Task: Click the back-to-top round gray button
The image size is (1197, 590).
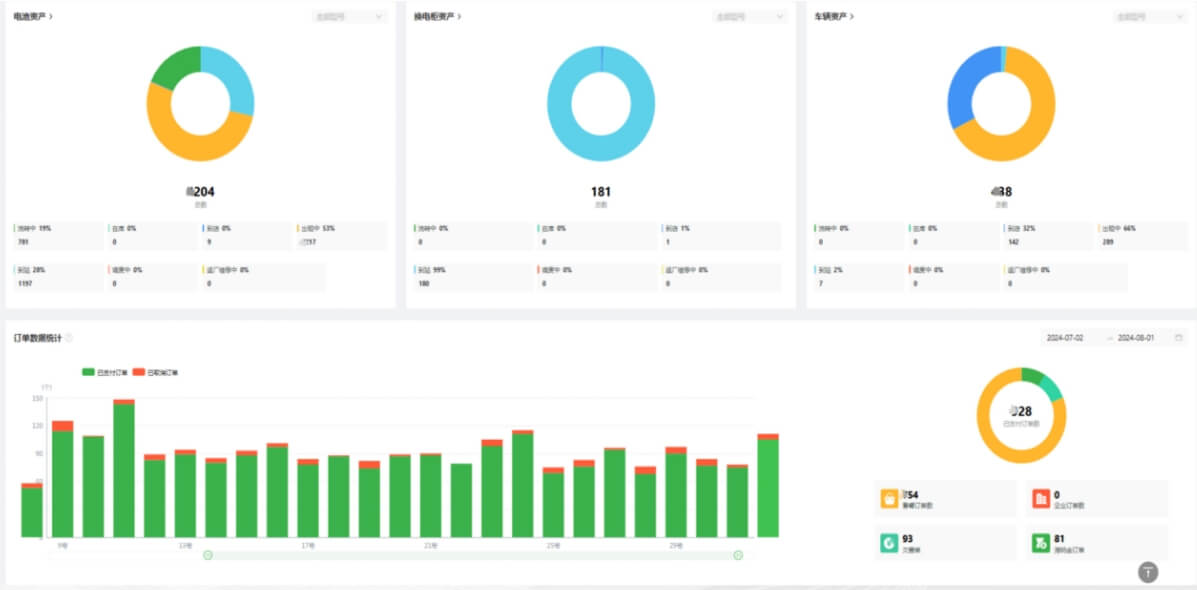Action: pos(1148,572)
